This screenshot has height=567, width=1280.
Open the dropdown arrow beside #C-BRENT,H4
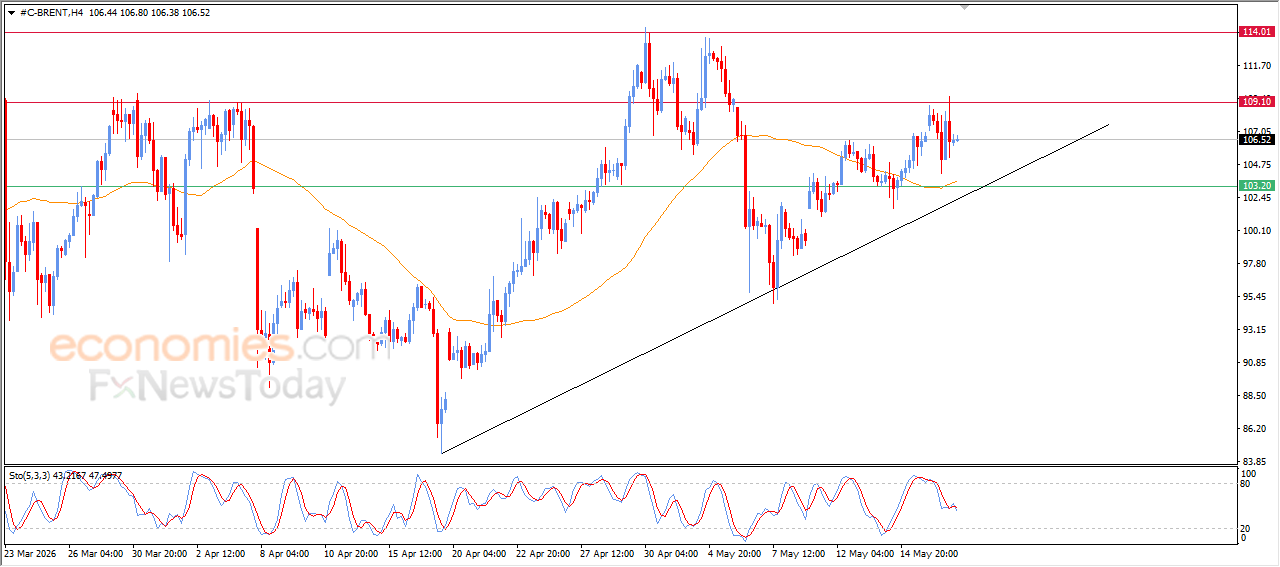point(11,12)
